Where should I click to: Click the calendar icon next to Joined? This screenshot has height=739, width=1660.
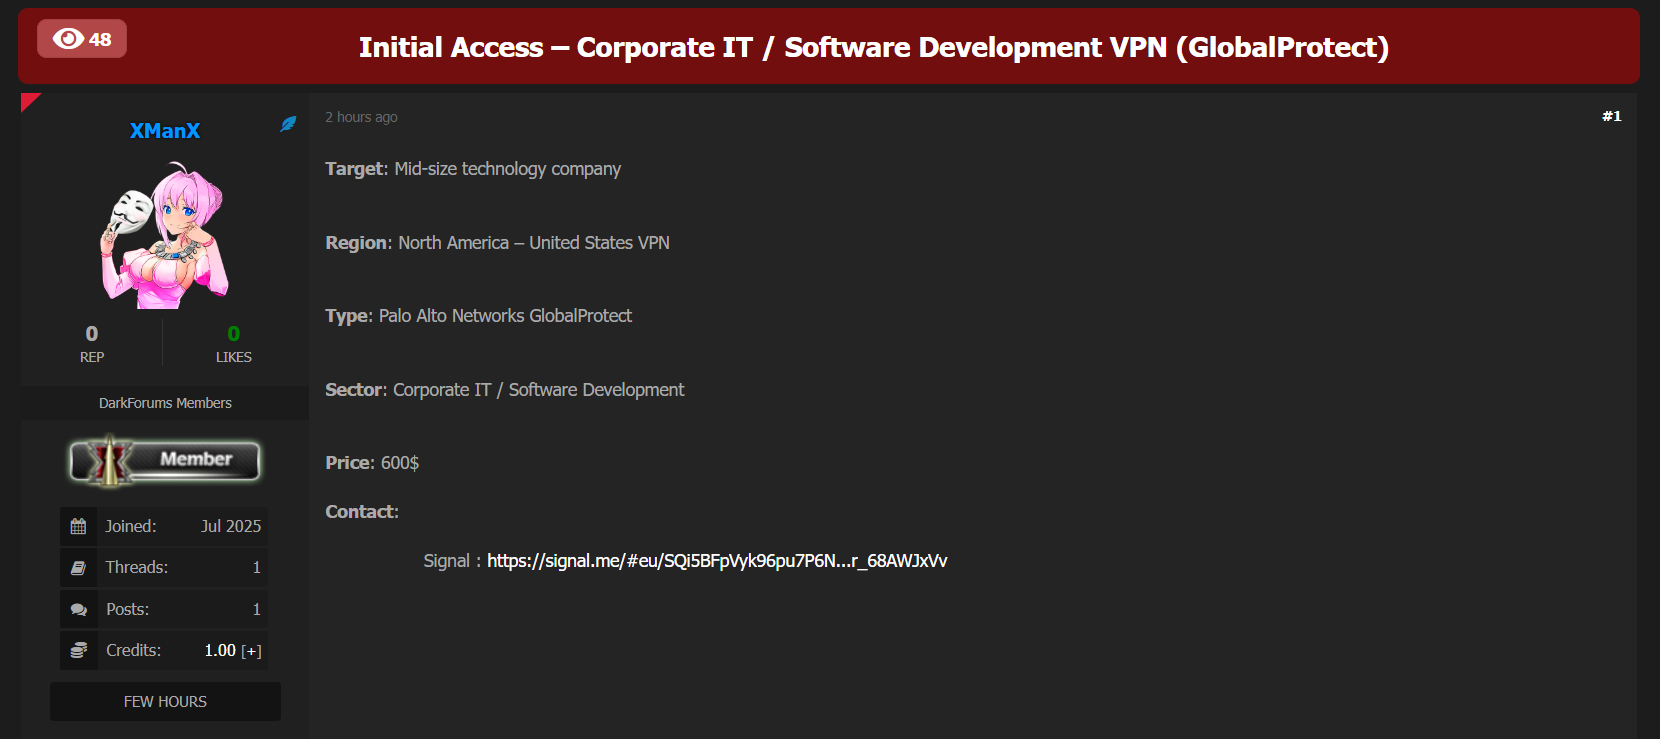78,526
